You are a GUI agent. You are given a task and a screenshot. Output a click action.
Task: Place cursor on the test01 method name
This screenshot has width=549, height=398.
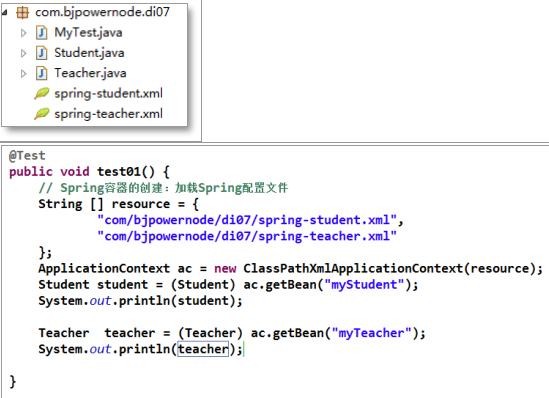click(119, 172)
